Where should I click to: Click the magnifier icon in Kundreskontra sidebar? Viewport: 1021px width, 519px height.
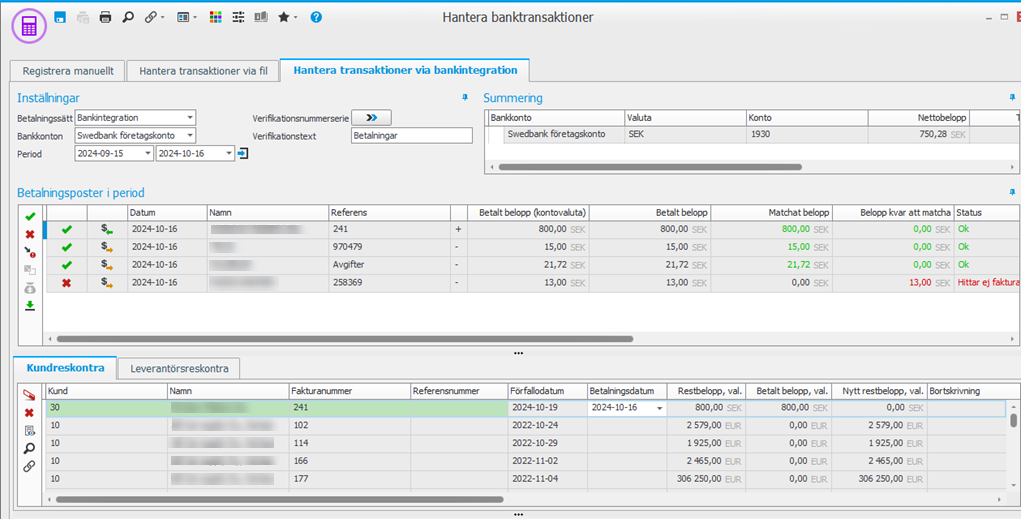(x=29, y=449)
